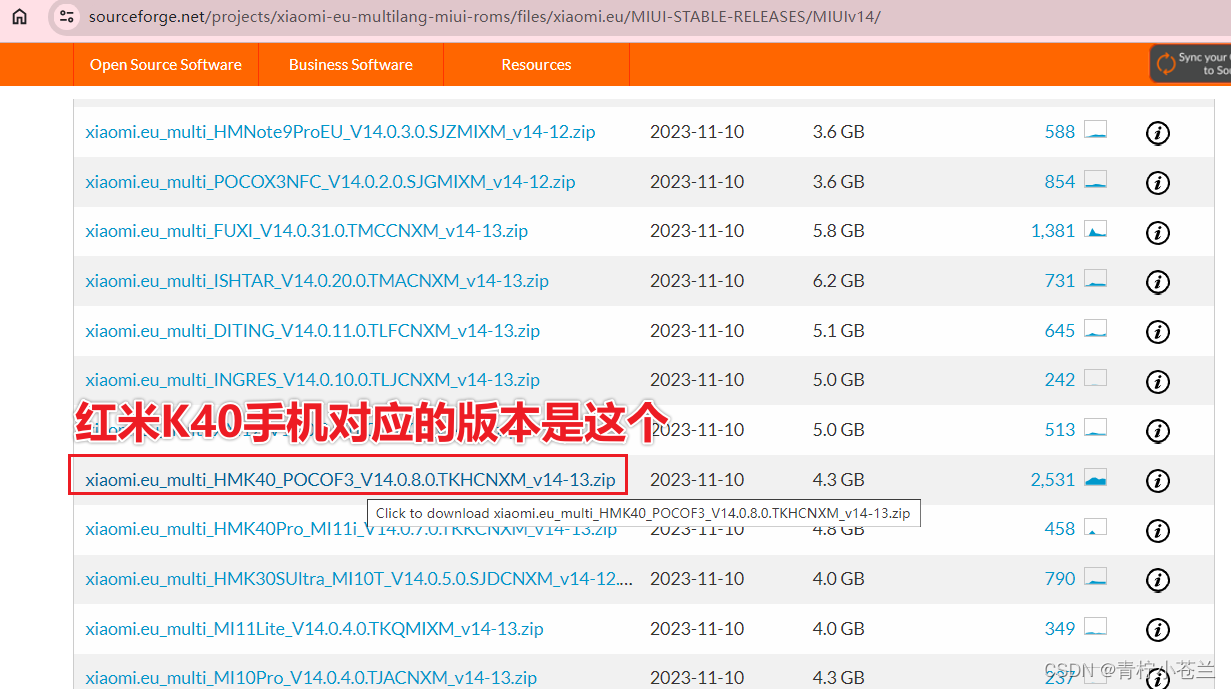Click the 242 downloads count
1231x689 pixels.
pyautogui.click(x=1059, y=380)
